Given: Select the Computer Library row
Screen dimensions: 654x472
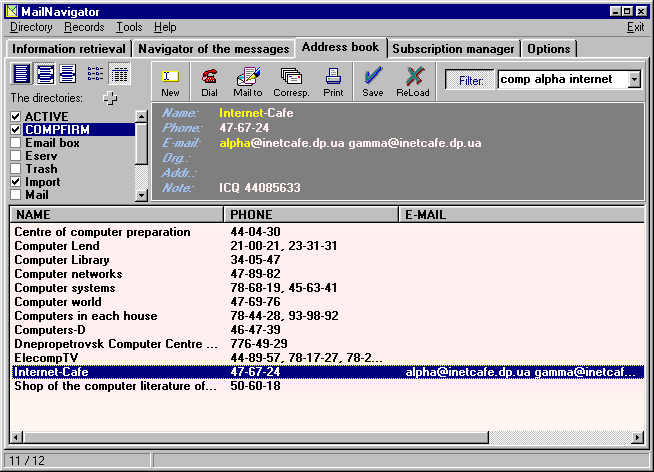Looking at the screenshot, I should tap(62, 260).
